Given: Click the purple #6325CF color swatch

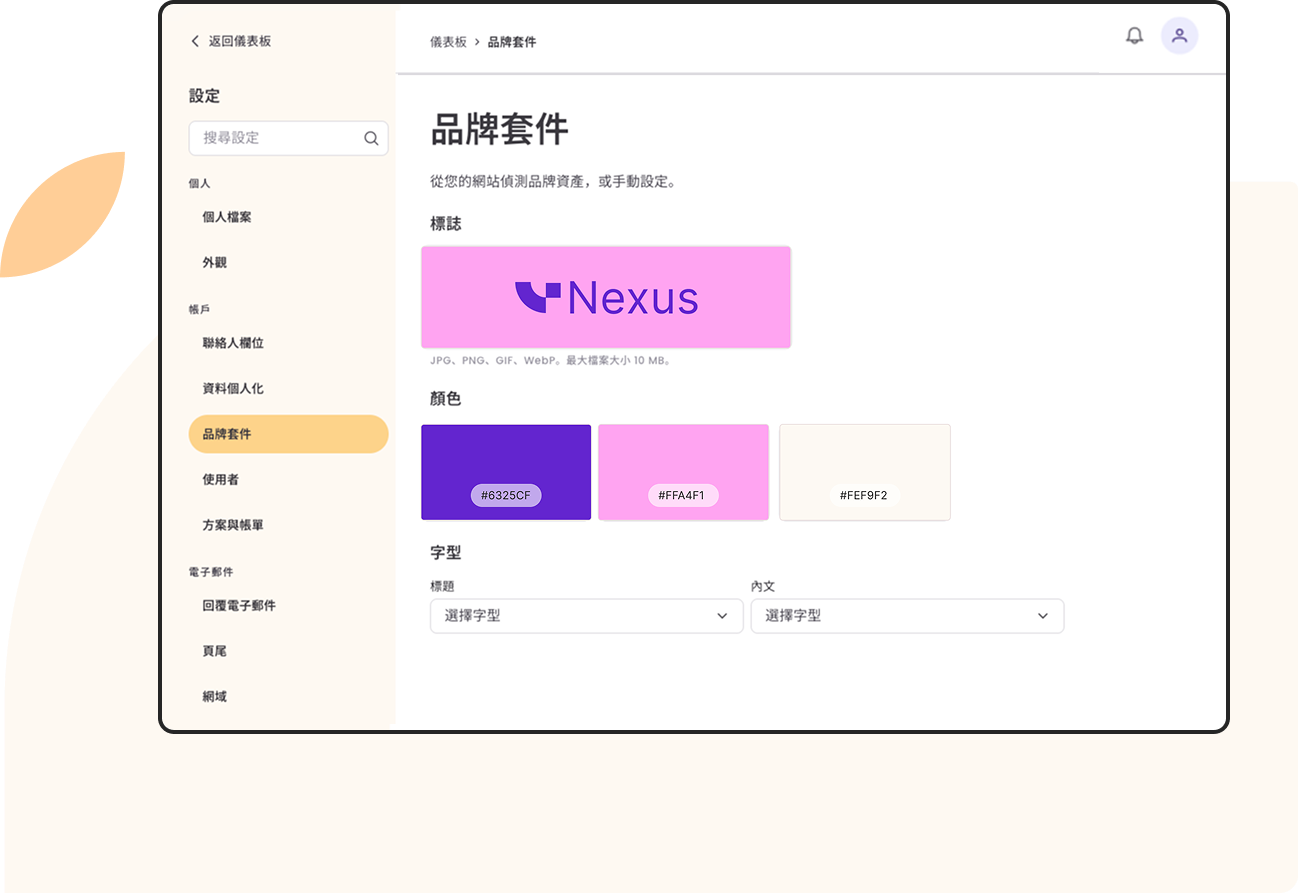Looking at the screenshot, I should click(x=506, y=472).
